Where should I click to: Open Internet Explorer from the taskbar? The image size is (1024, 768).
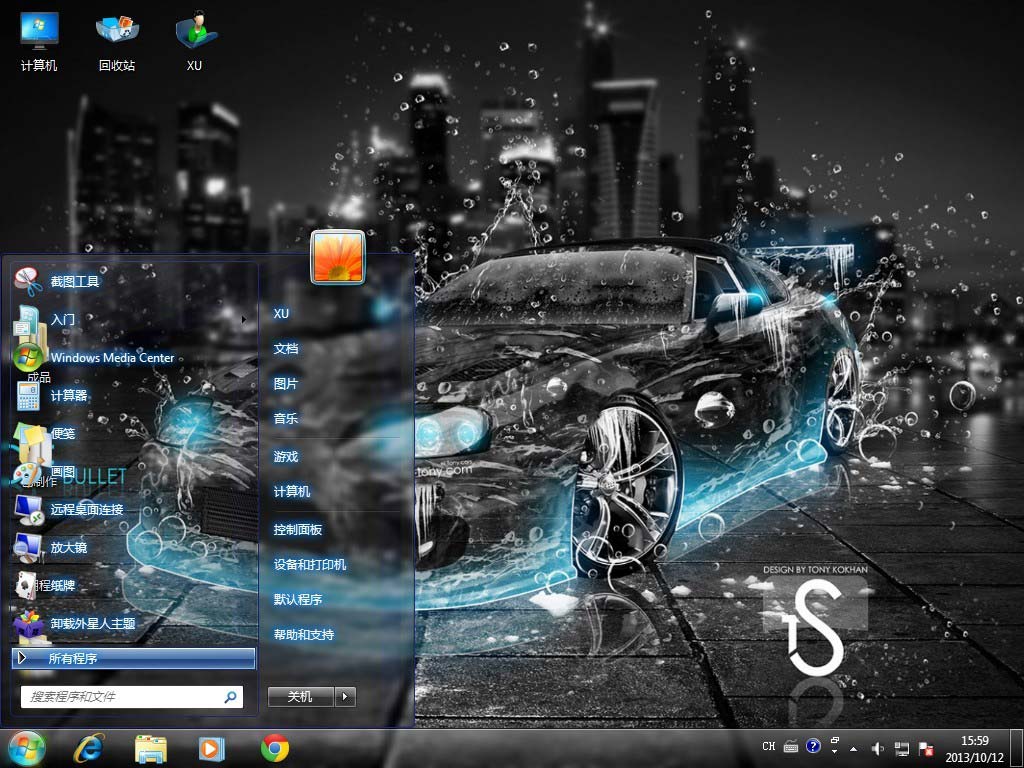click(x=90, y=747)
